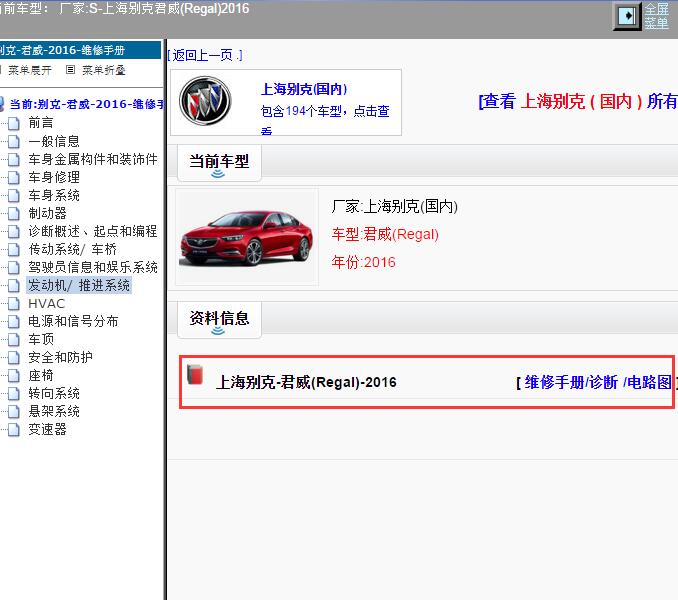Click the 年份:2016 text

pyautogui.click(x=364, y=262)
